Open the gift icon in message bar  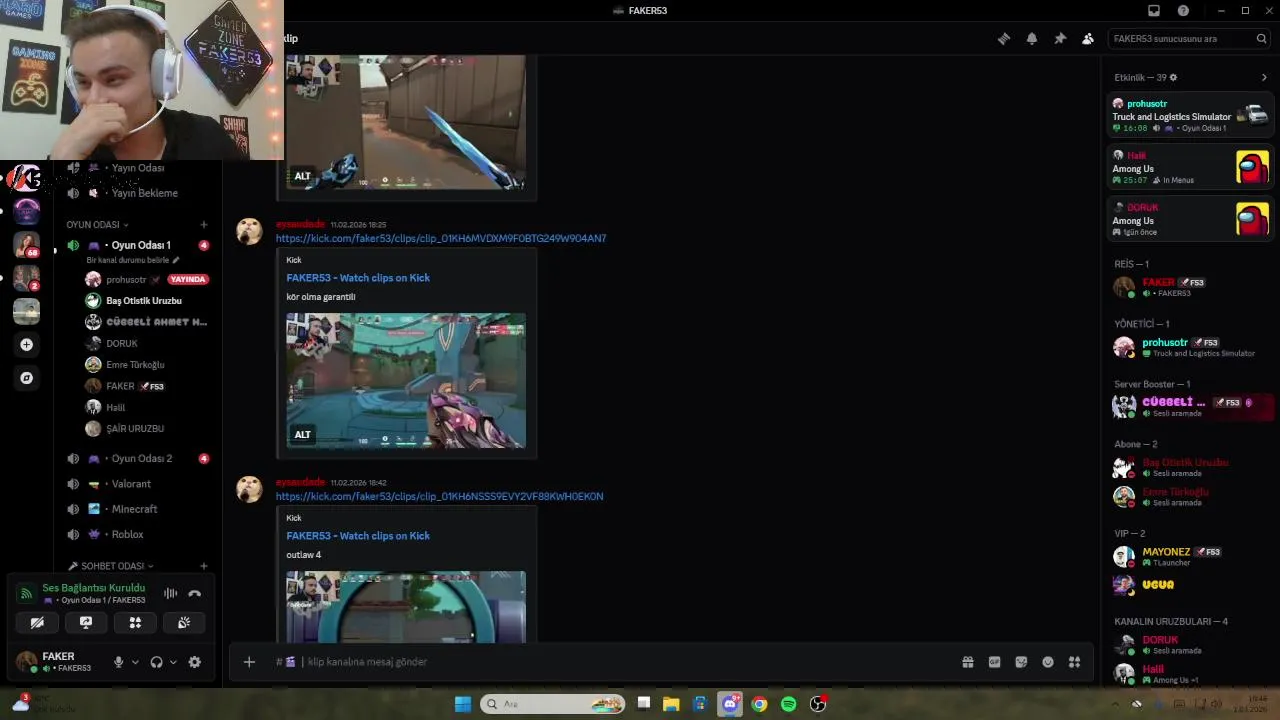pyautogui.click(x=968, y=662)
